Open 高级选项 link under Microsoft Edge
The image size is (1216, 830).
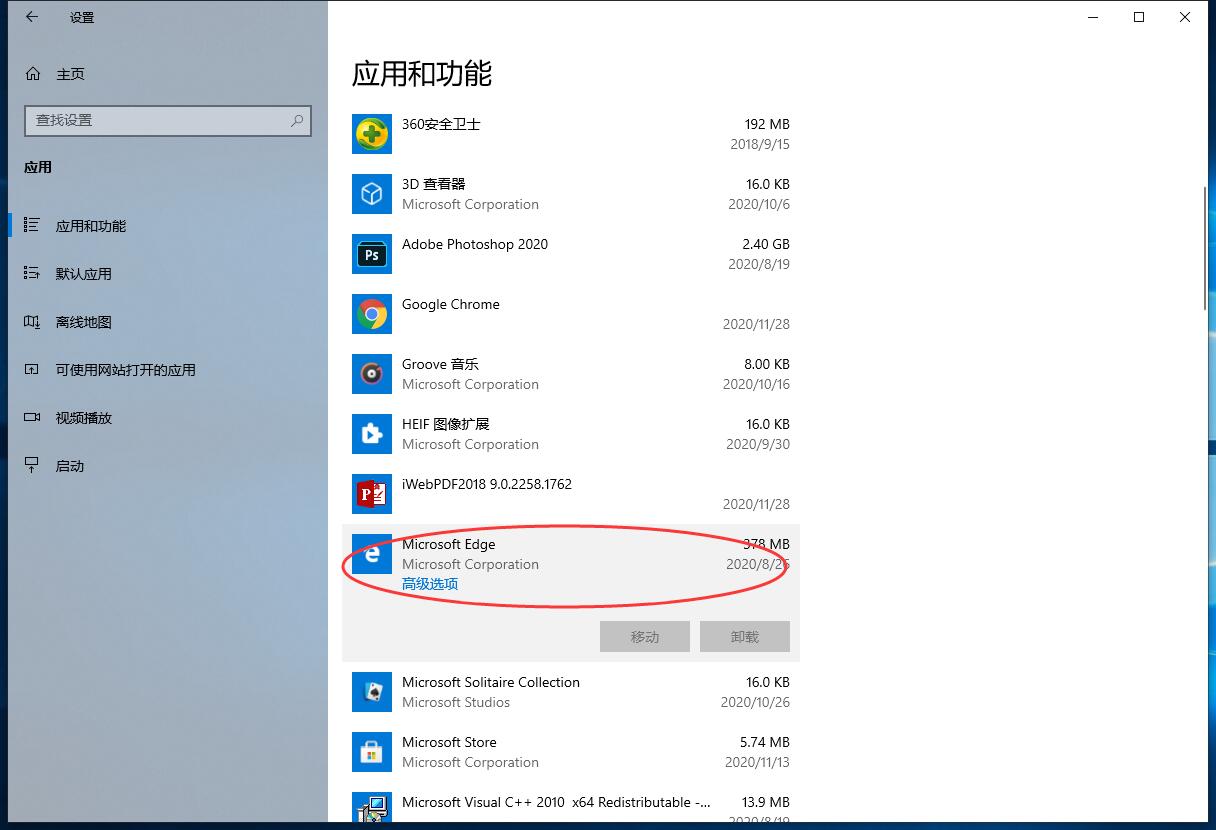pos(430,584)
